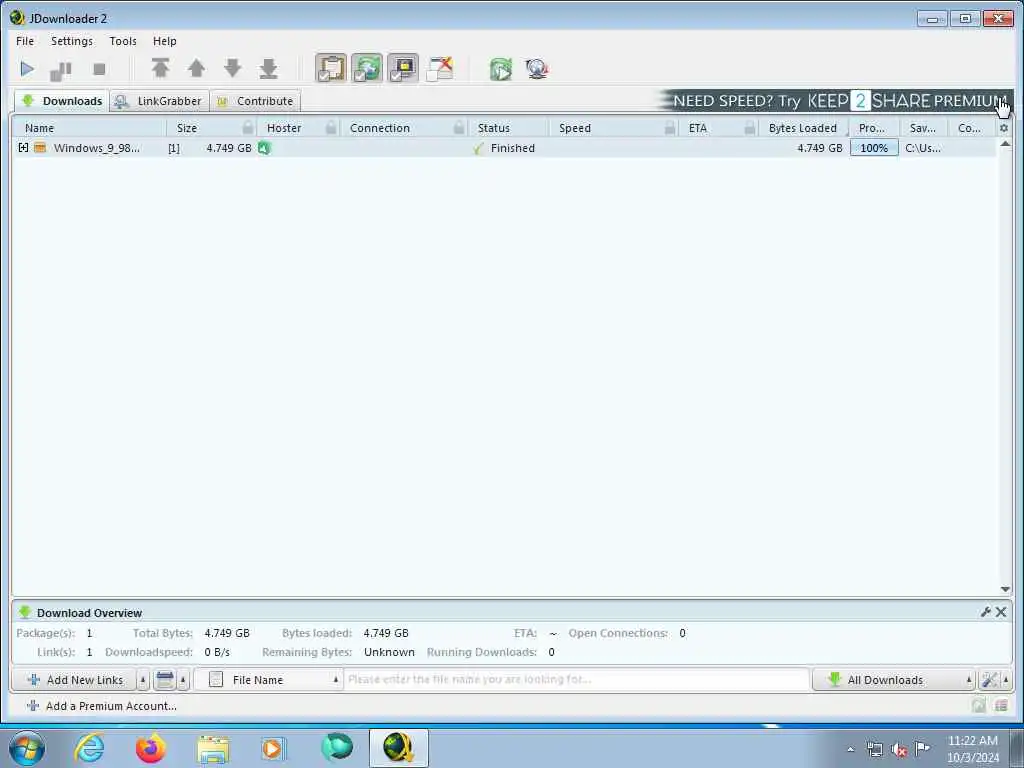
Task: Close the Download Overview panel
Action: [x=1000, y=612]
